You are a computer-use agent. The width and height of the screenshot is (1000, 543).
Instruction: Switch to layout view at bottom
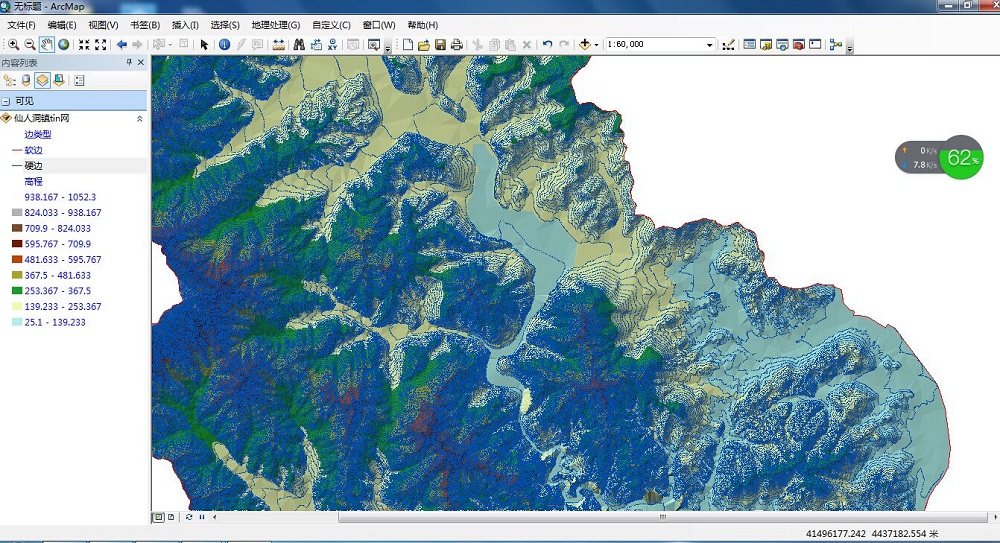pos(171,517)
